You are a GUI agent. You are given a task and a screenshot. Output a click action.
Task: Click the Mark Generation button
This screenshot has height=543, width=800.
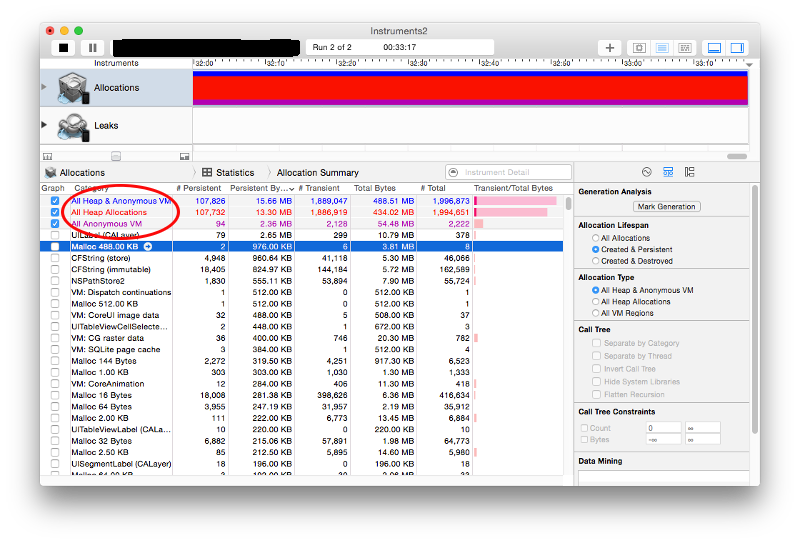point(666,207)
